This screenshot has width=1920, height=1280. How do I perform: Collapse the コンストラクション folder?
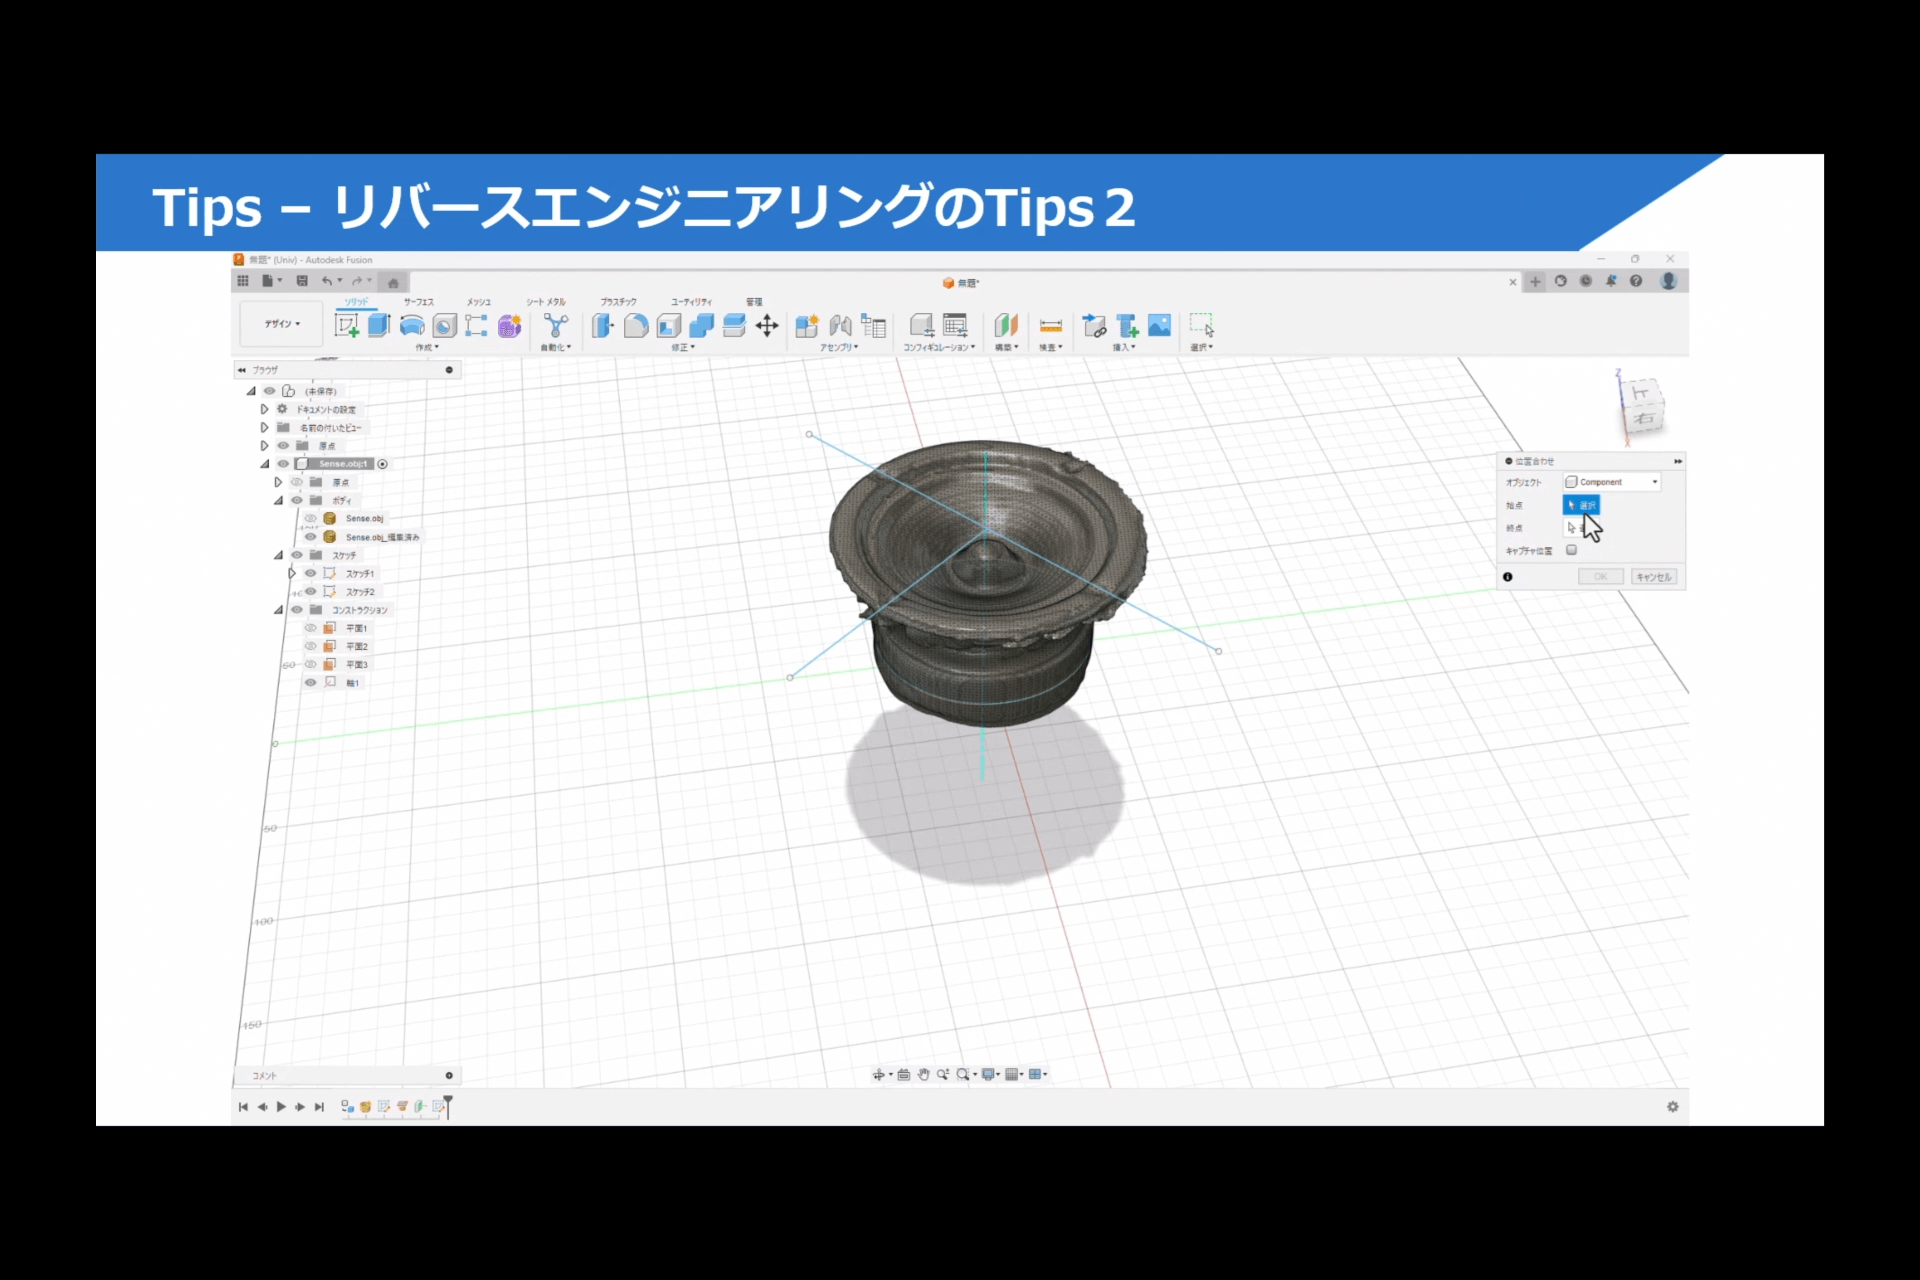278,609
